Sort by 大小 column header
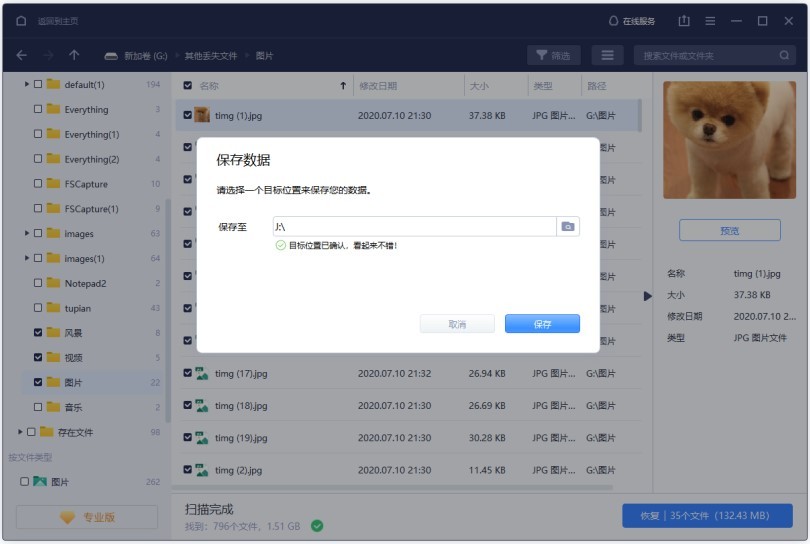This screenshot has height=544, width=810. (479, 86)
